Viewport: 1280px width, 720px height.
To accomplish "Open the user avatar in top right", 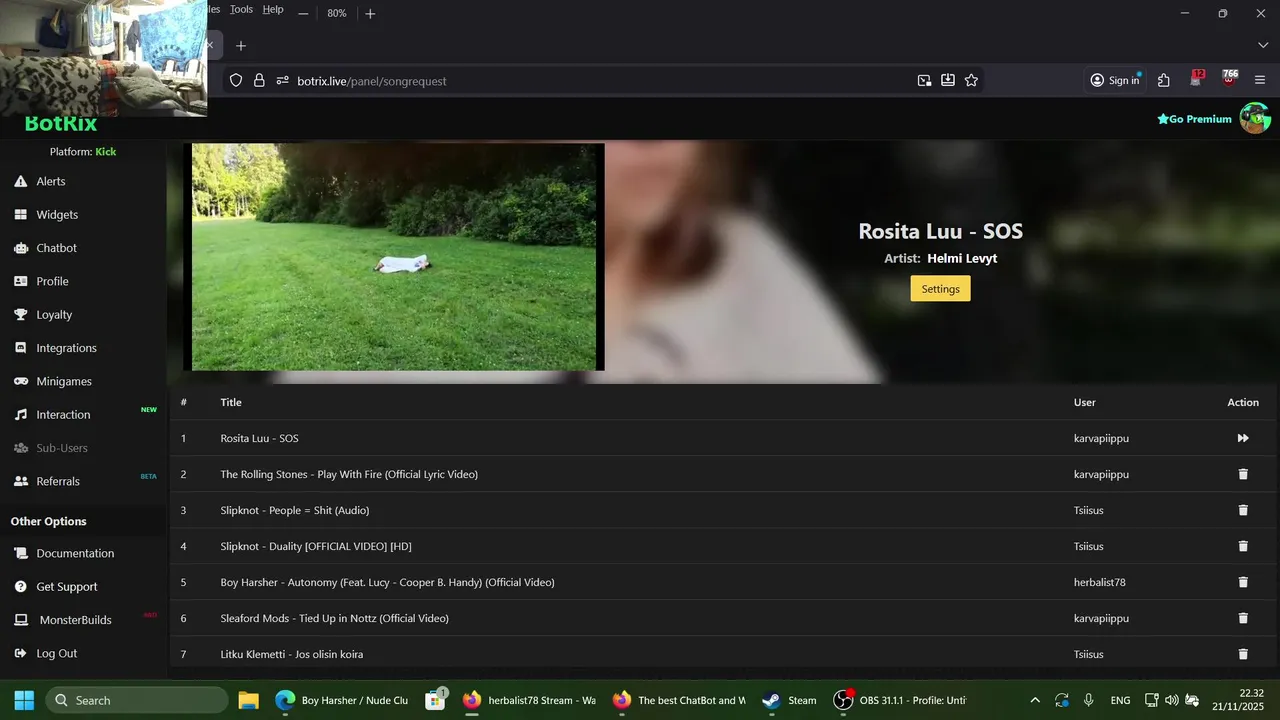I will point(1255,118).
